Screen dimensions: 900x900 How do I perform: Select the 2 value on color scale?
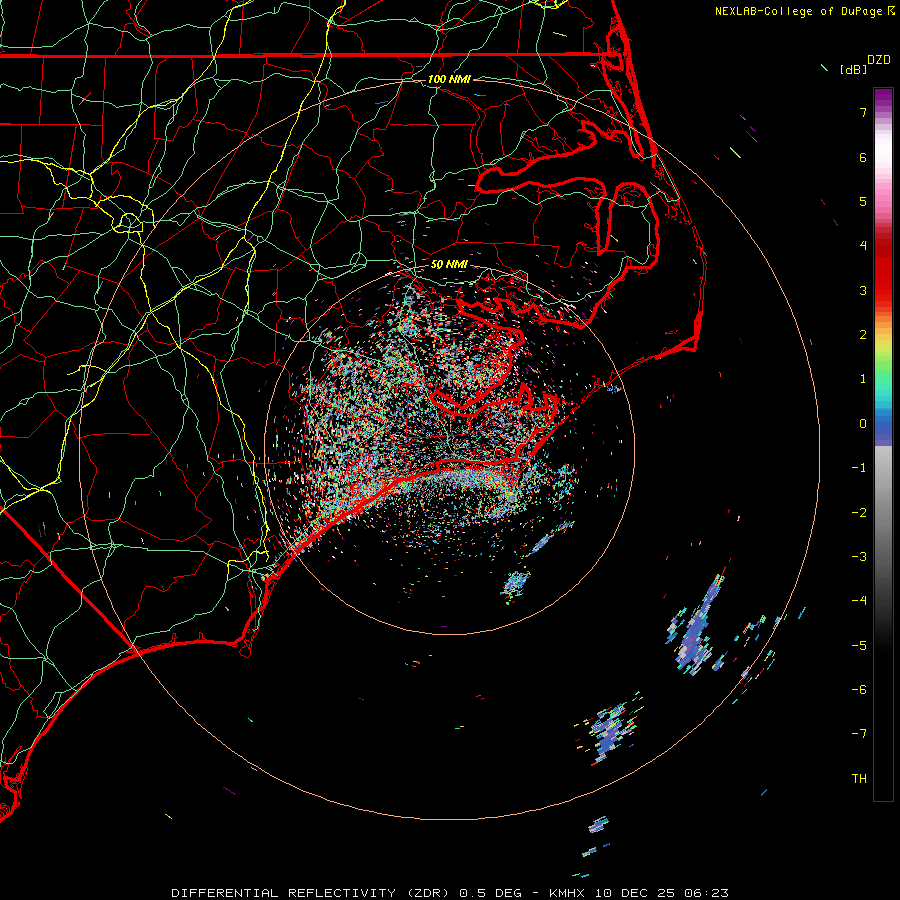click(x=863, y=335)
